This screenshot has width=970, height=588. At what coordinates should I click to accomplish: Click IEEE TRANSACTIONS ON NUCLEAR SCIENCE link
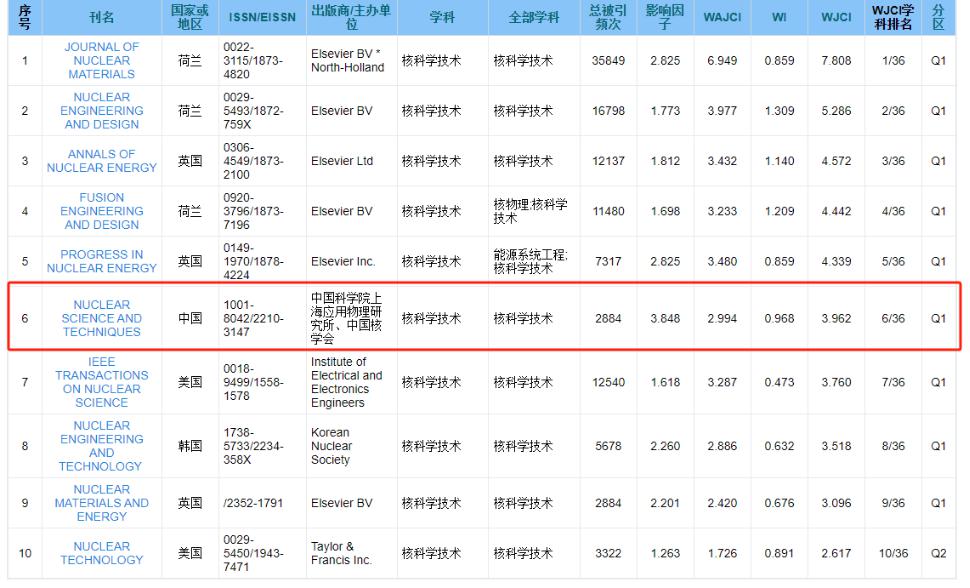pyautogui.click(x=101, y=382)
